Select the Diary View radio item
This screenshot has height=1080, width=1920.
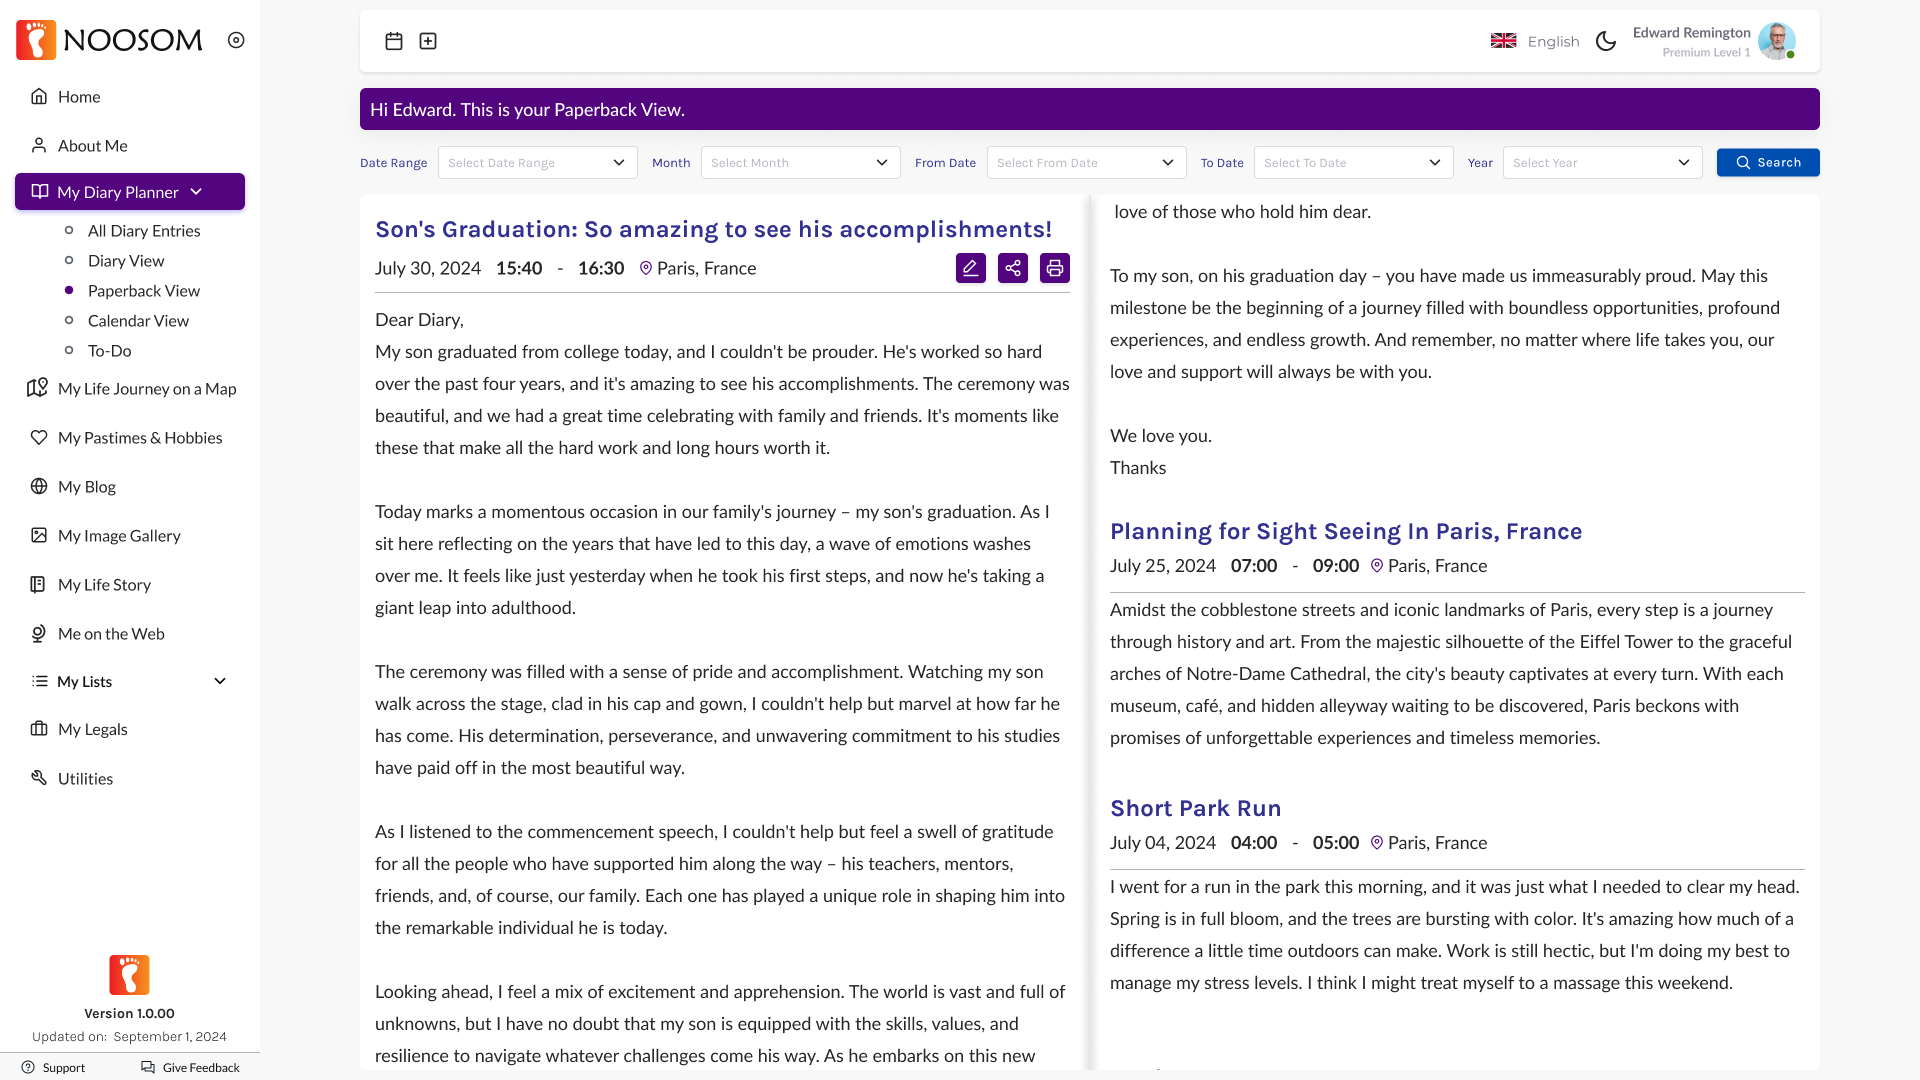coord(126,261)
